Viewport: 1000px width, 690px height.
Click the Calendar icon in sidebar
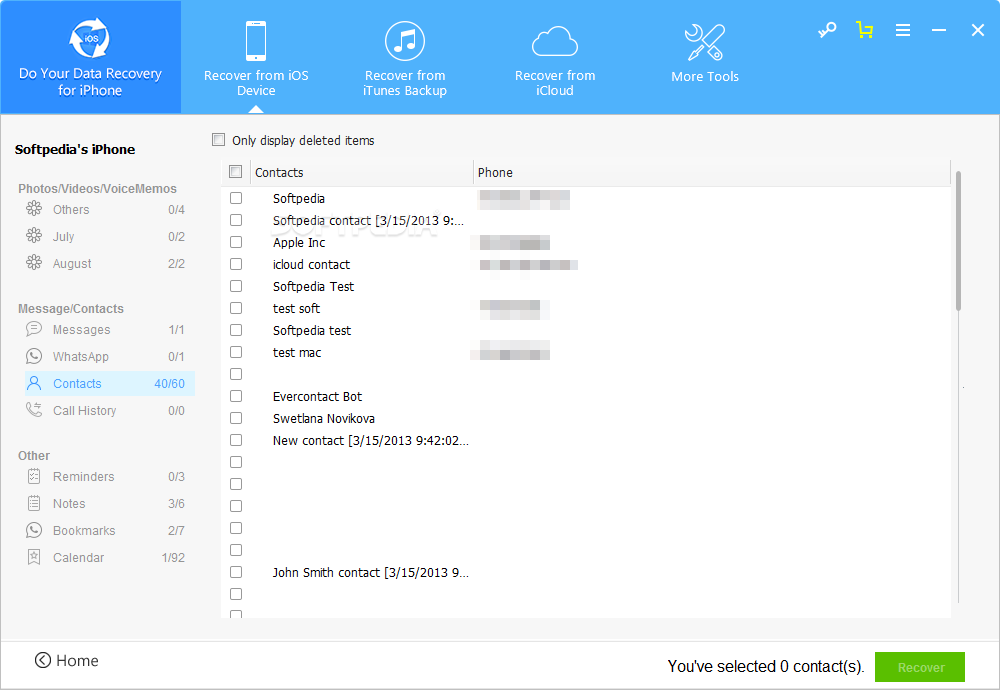tap(34, 557)
